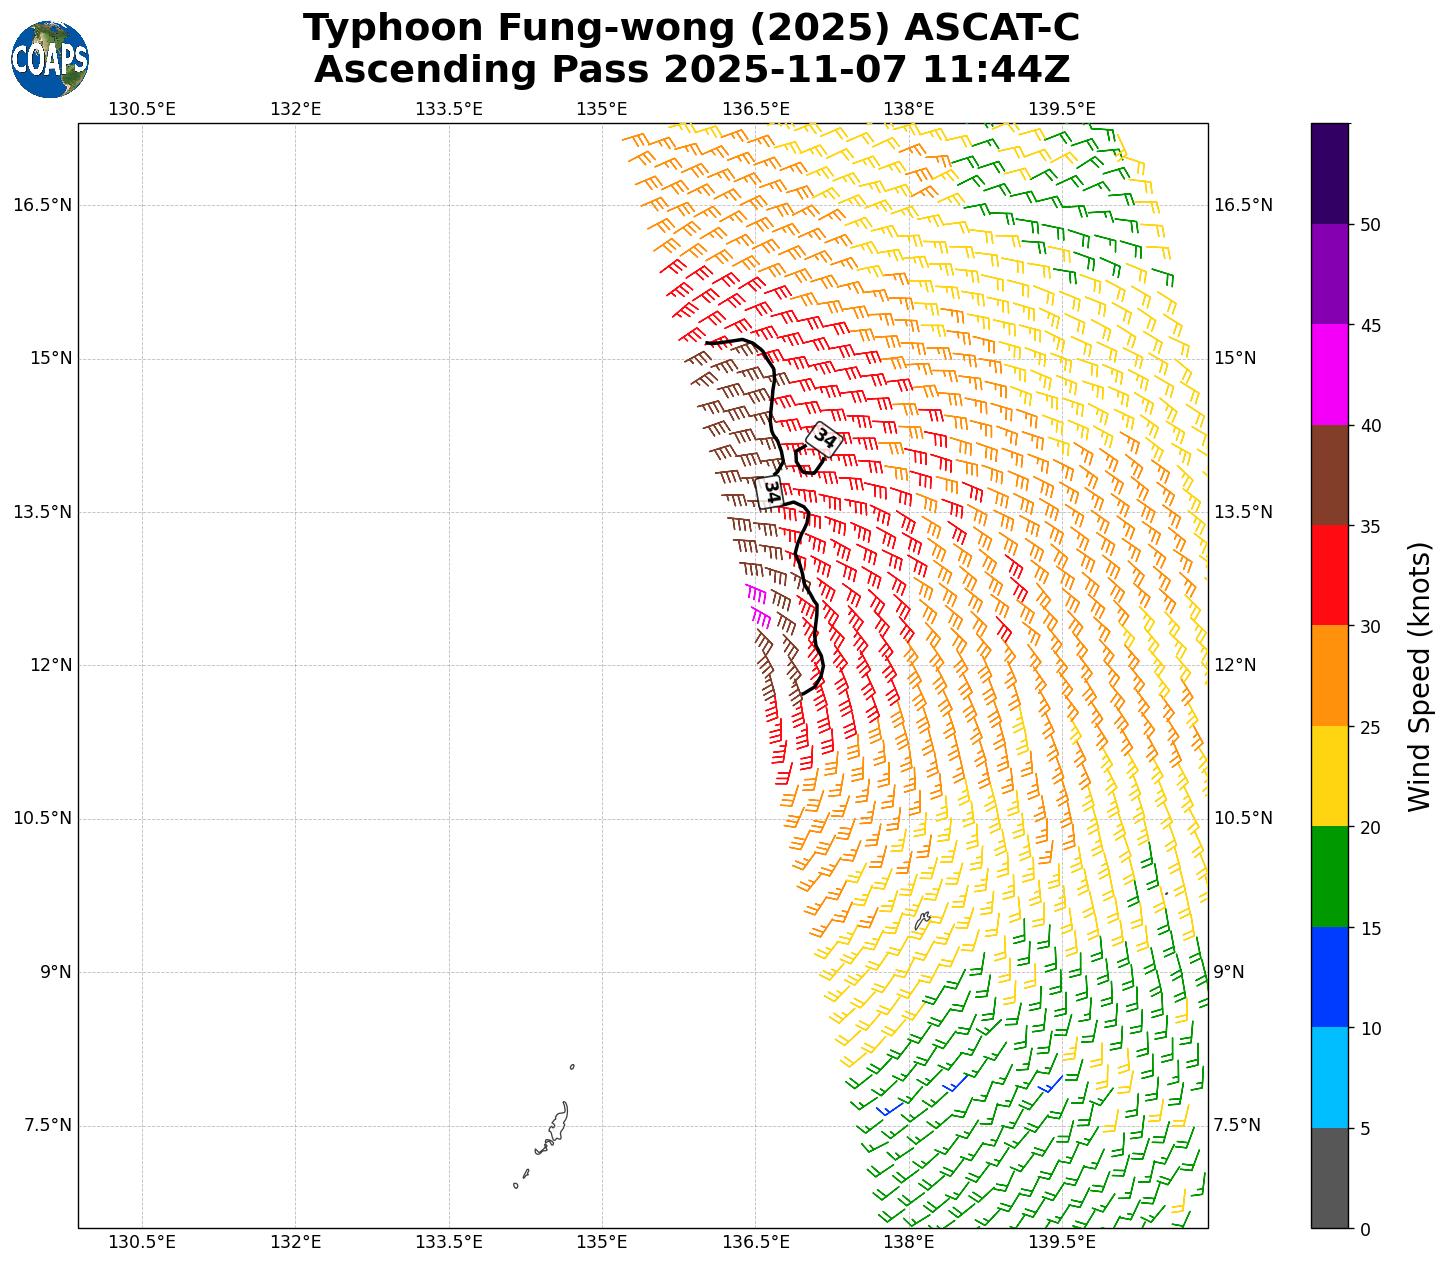
Task: Click the 16.5°N label on left axis
Action: click(42, 205)
